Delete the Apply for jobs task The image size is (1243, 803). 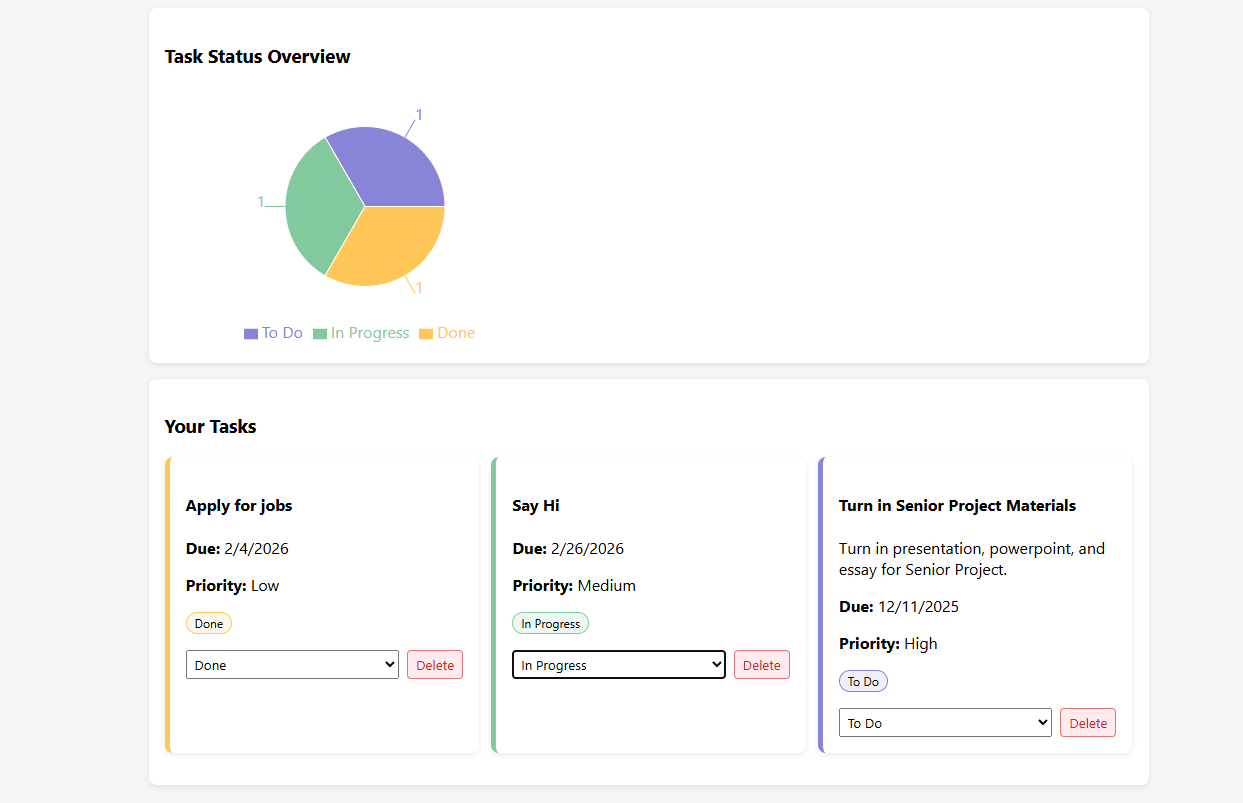435,665
